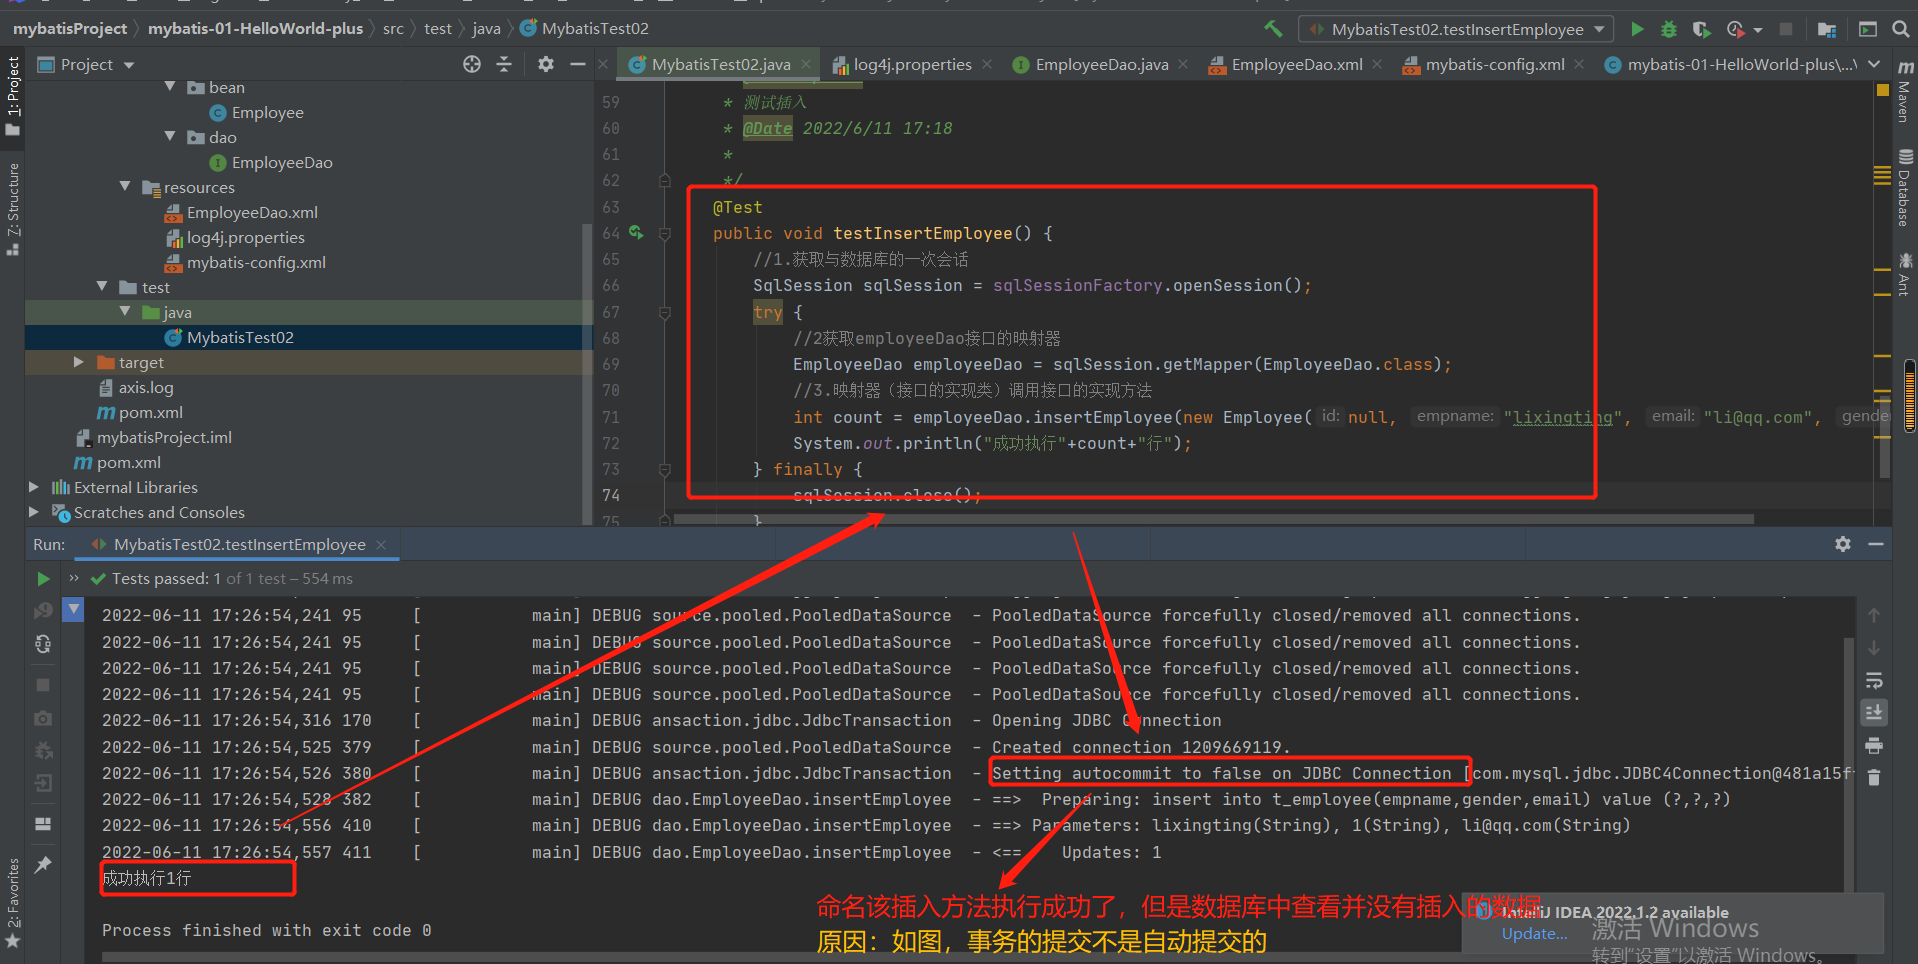
Task: Open Run panel settings gear
Action: (x=1843, y=544)
